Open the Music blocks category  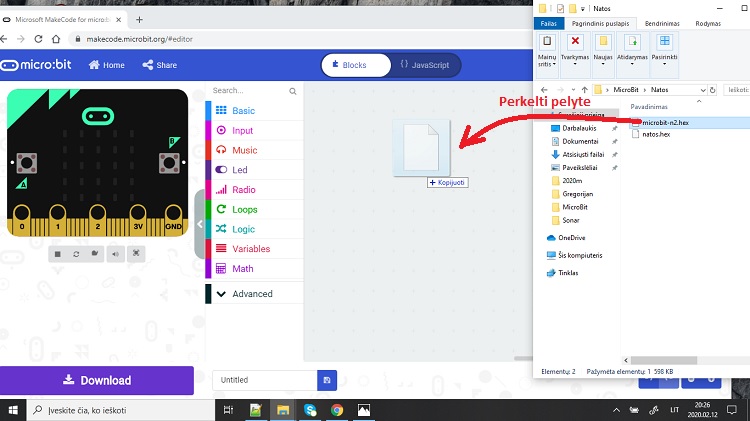[x=254, y=150]
